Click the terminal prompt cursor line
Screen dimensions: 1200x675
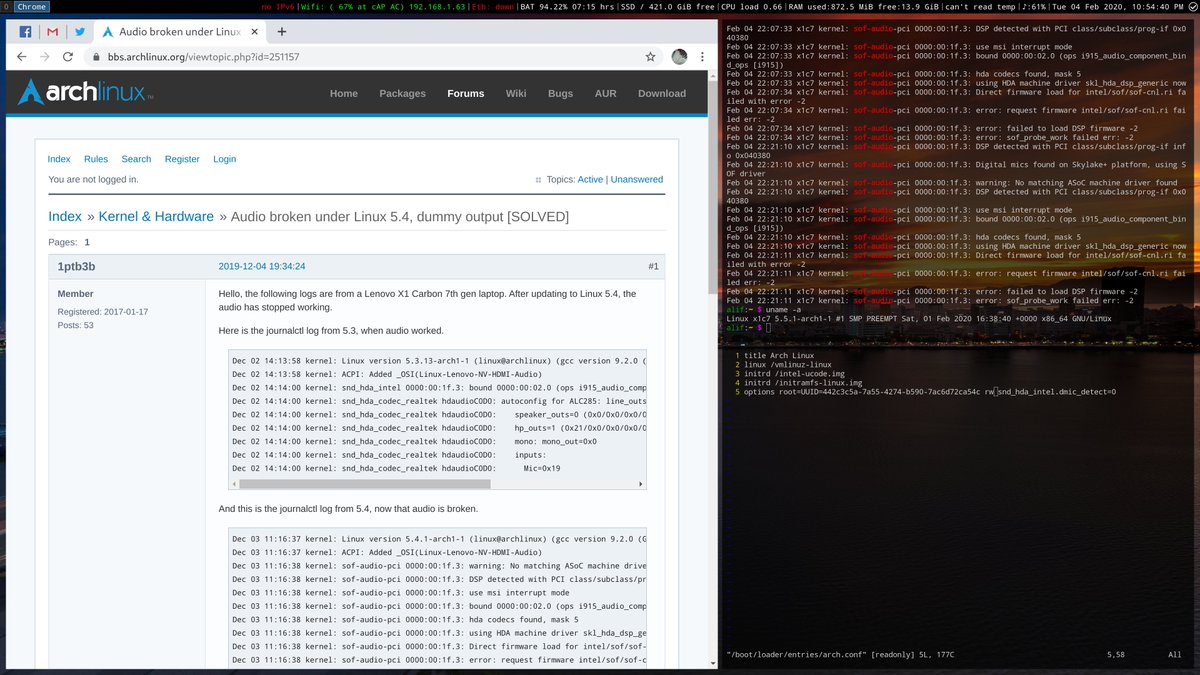pyautogui.click(x=749, y=327)
